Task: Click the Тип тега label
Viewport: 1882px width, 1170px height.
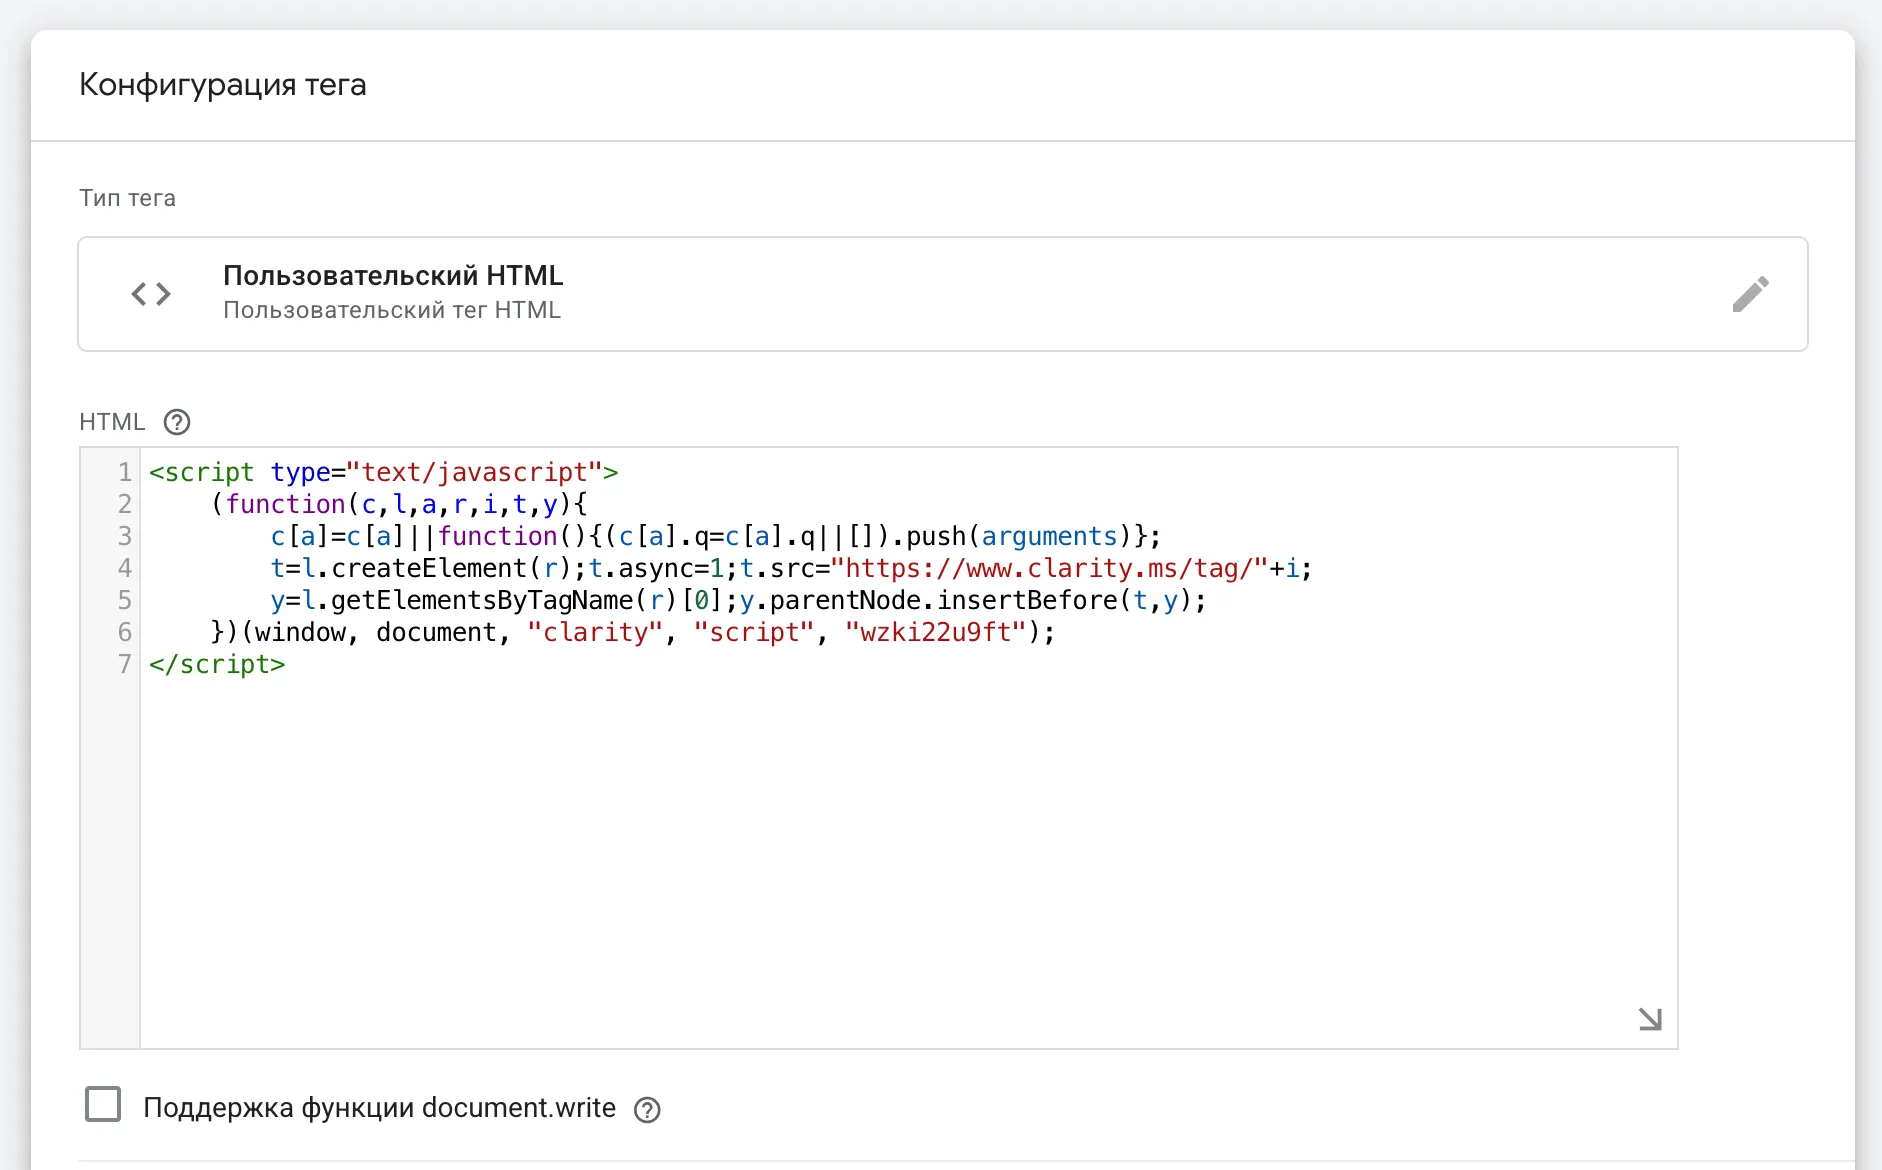Action: [127, 198]
